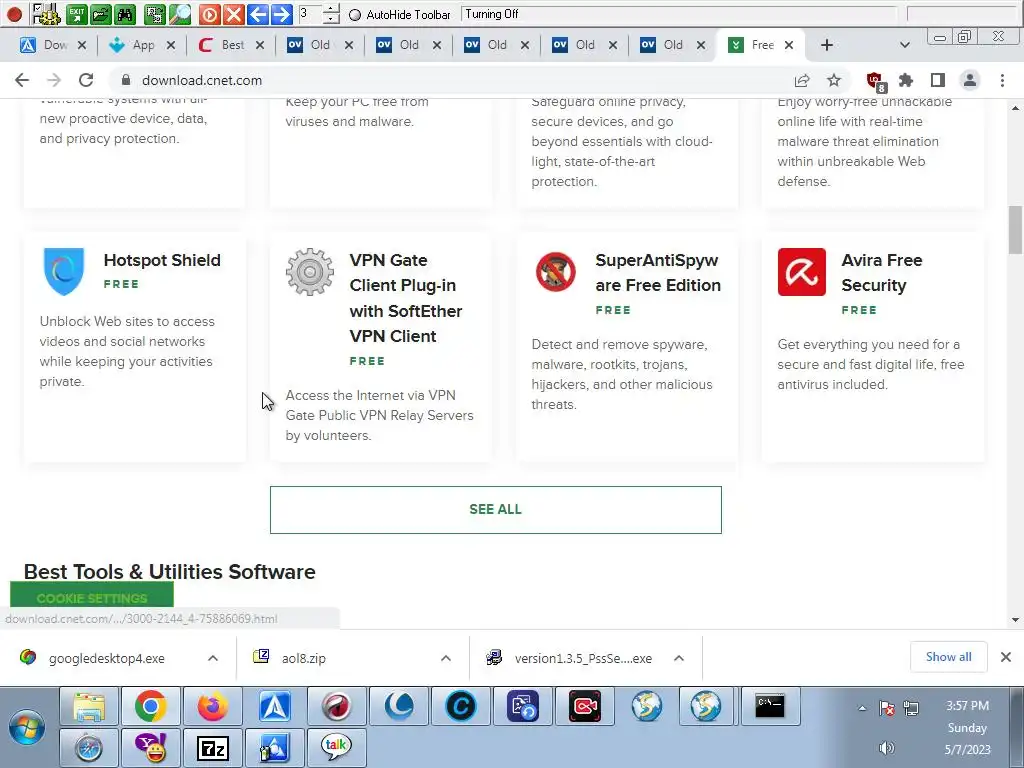
Task: Open Yahoo Messenger from the taskbar
Action: (x=151, y=748)
